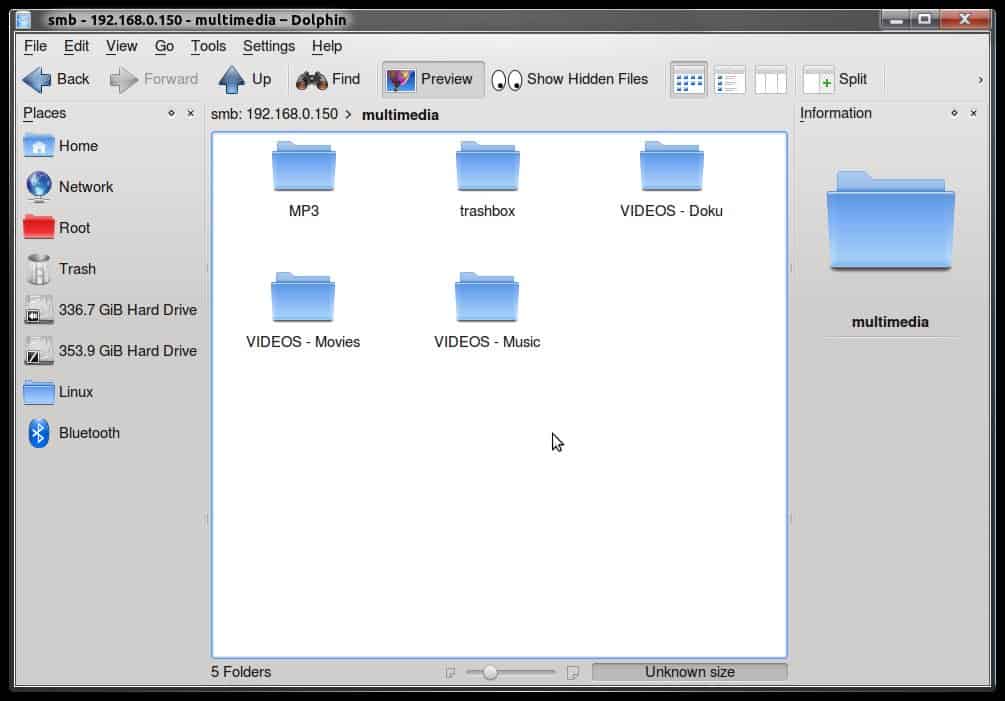
Task: Close the Places panel
Action: pyautogui.click(x=190, y=113)
